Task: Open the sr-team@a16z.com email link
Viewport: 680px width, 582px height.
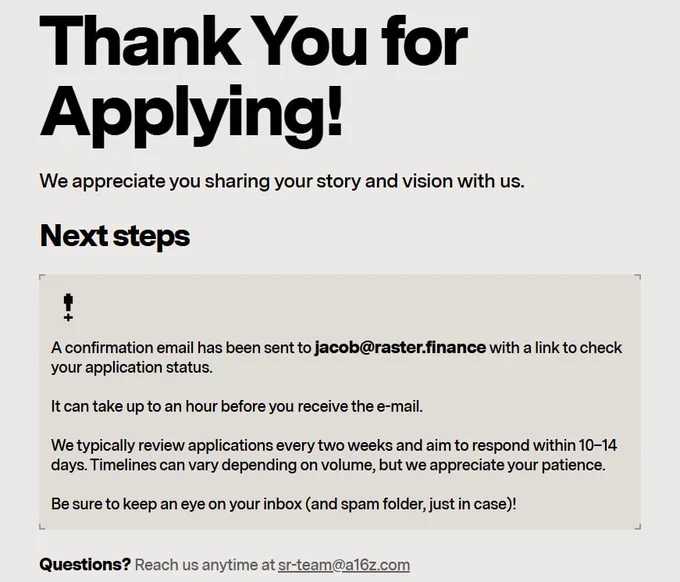Action: point(344,565)
